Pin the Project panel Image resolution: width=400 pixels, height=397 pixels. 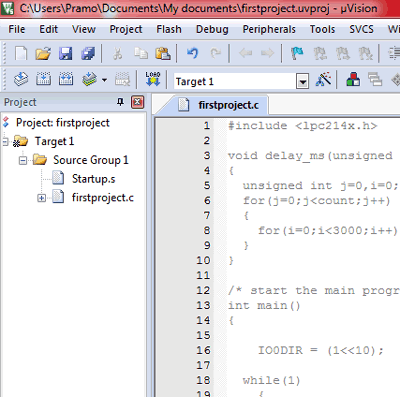coord(121,102)
